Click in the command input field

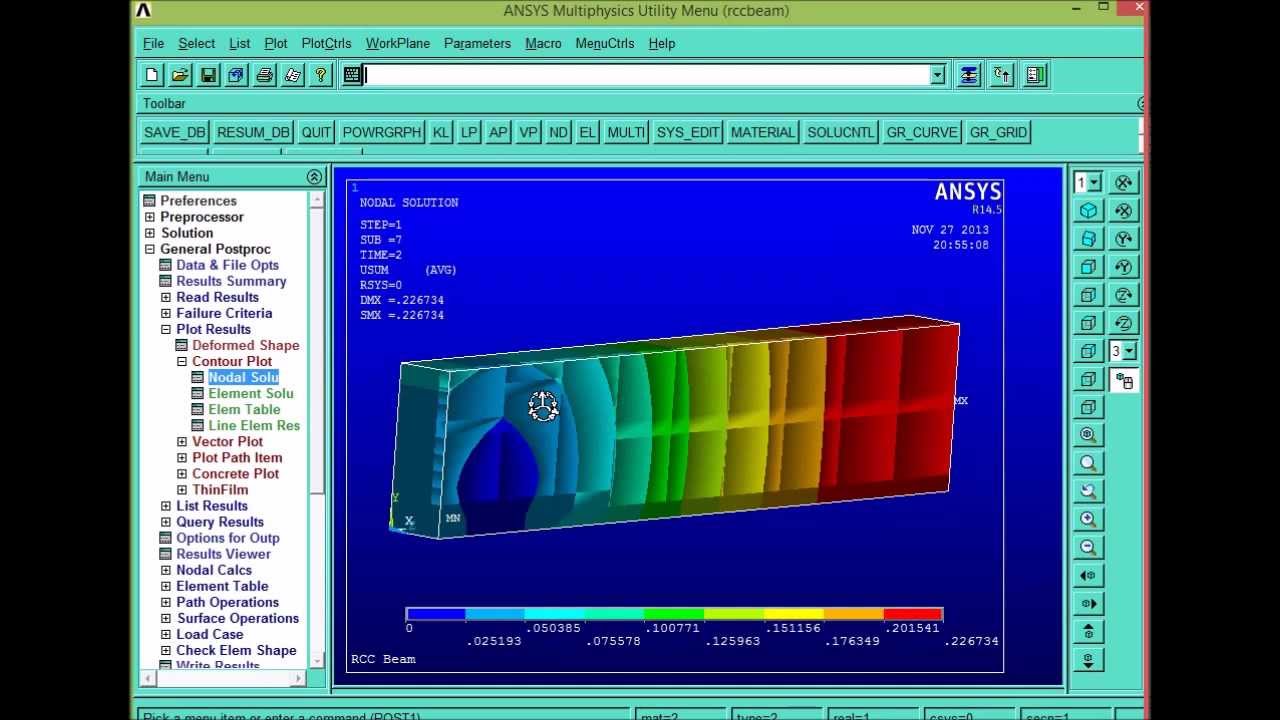pyautogui.click(x=647, y=75)
